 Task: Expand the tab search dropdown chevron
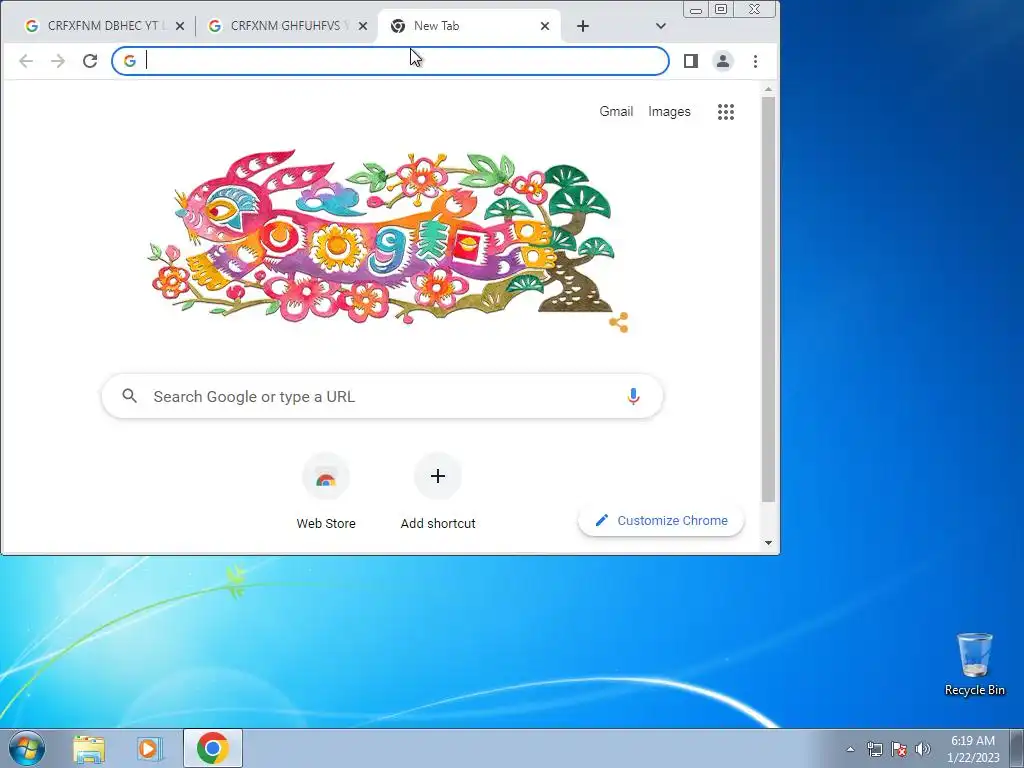point(661,26)
